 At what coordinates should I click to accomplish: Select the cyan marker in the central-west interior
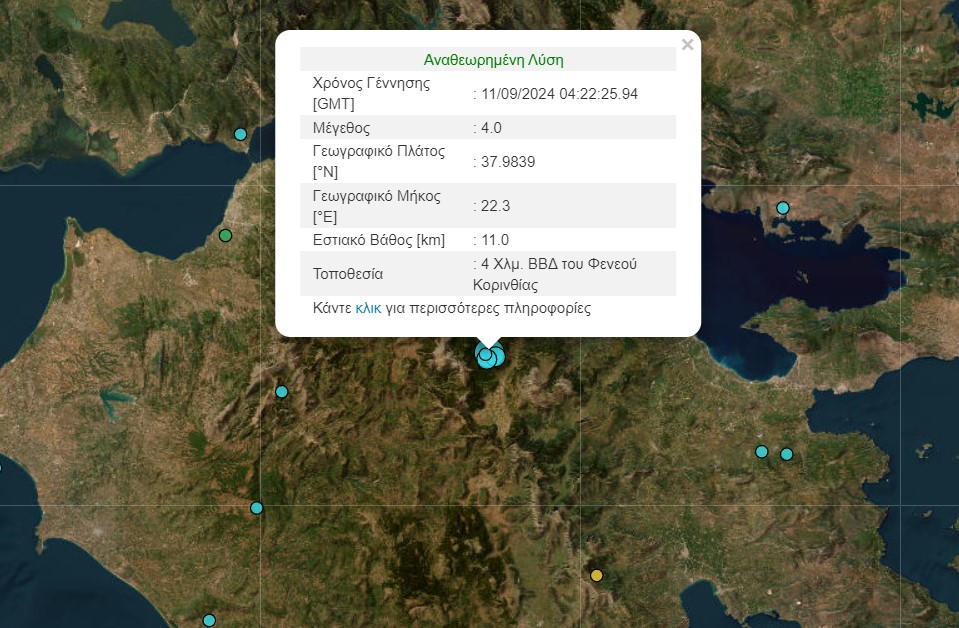pos(255,508)
